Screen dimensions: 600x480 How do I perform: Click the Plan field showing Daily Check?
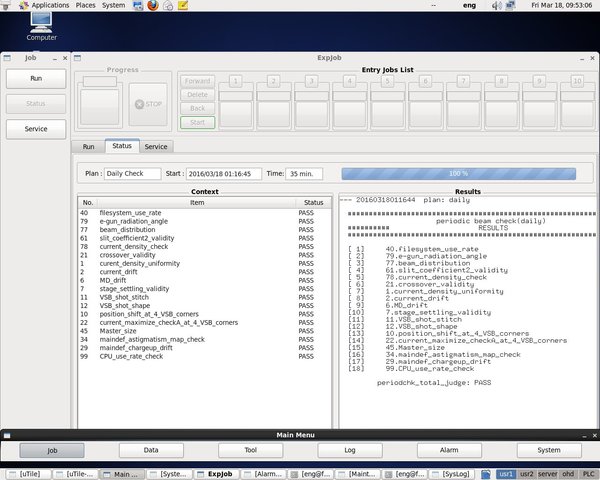[132, 174]
